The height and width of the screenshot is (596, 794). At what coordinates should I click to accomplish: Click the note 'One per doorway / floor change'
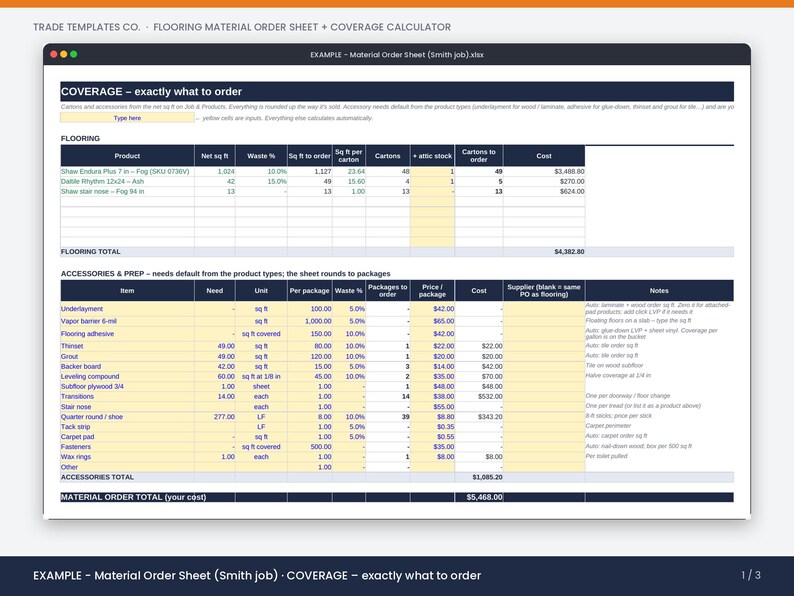tap(627, 395)
